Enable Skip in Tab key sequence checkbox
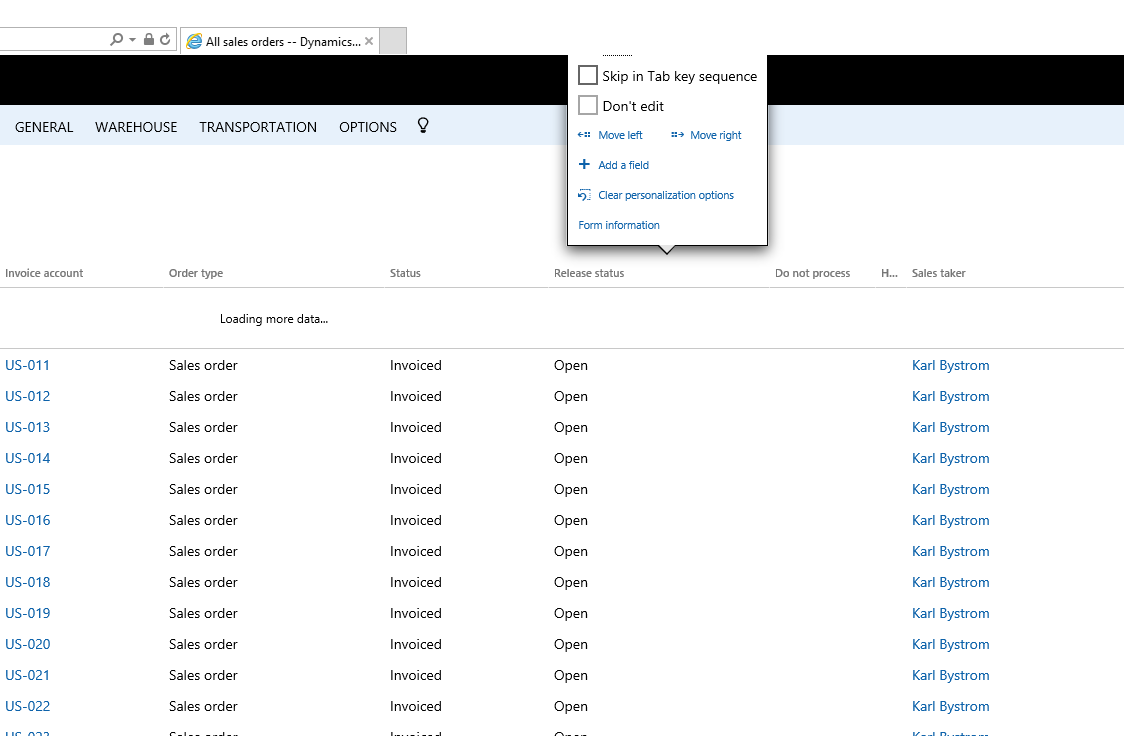The height and width of the screenshot is (736, 1124). point(588,76)
